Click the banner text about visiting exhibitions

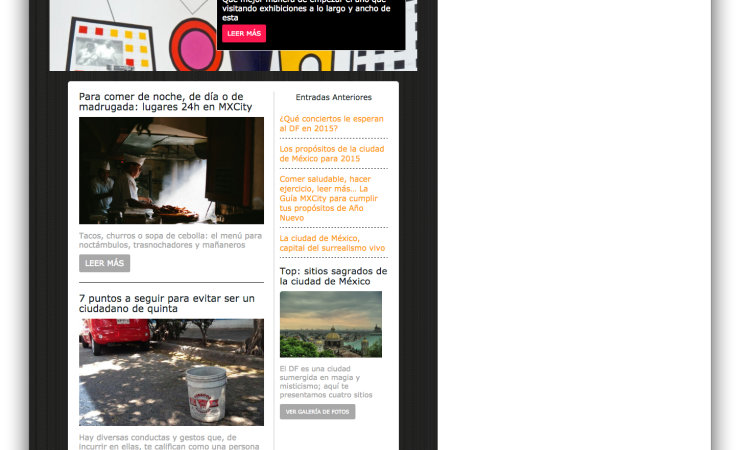pos(310,10)
